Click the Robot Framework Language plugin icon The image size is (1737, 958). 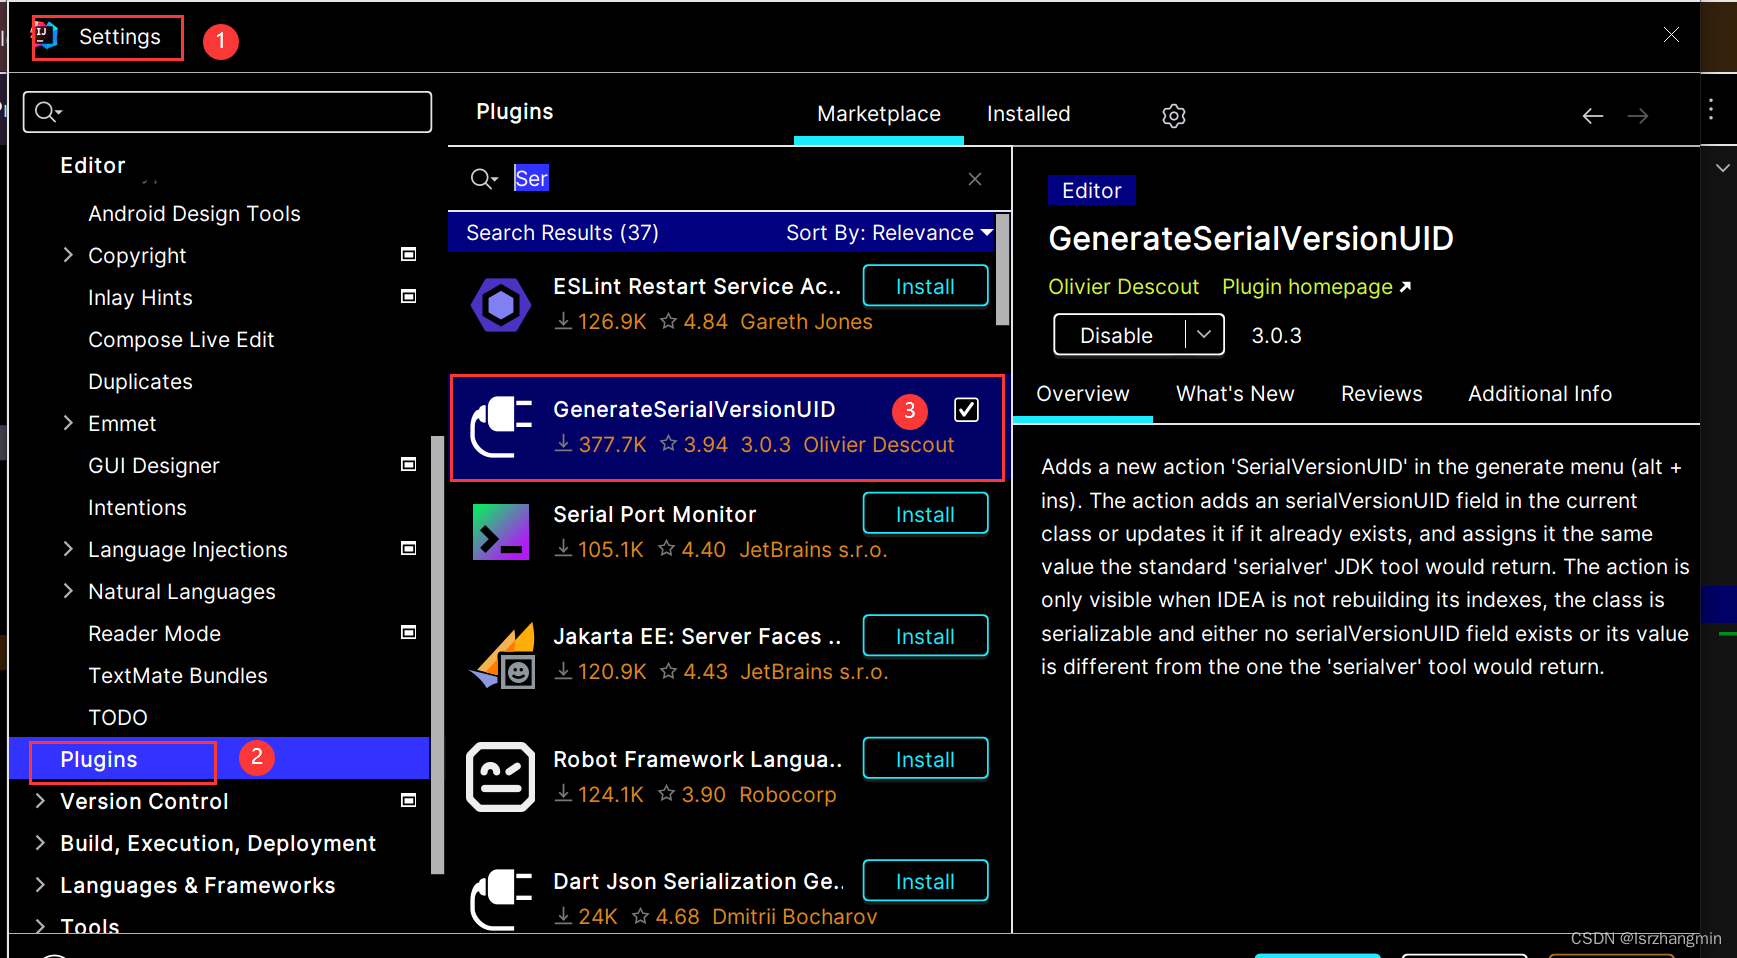tap(501, 777)
